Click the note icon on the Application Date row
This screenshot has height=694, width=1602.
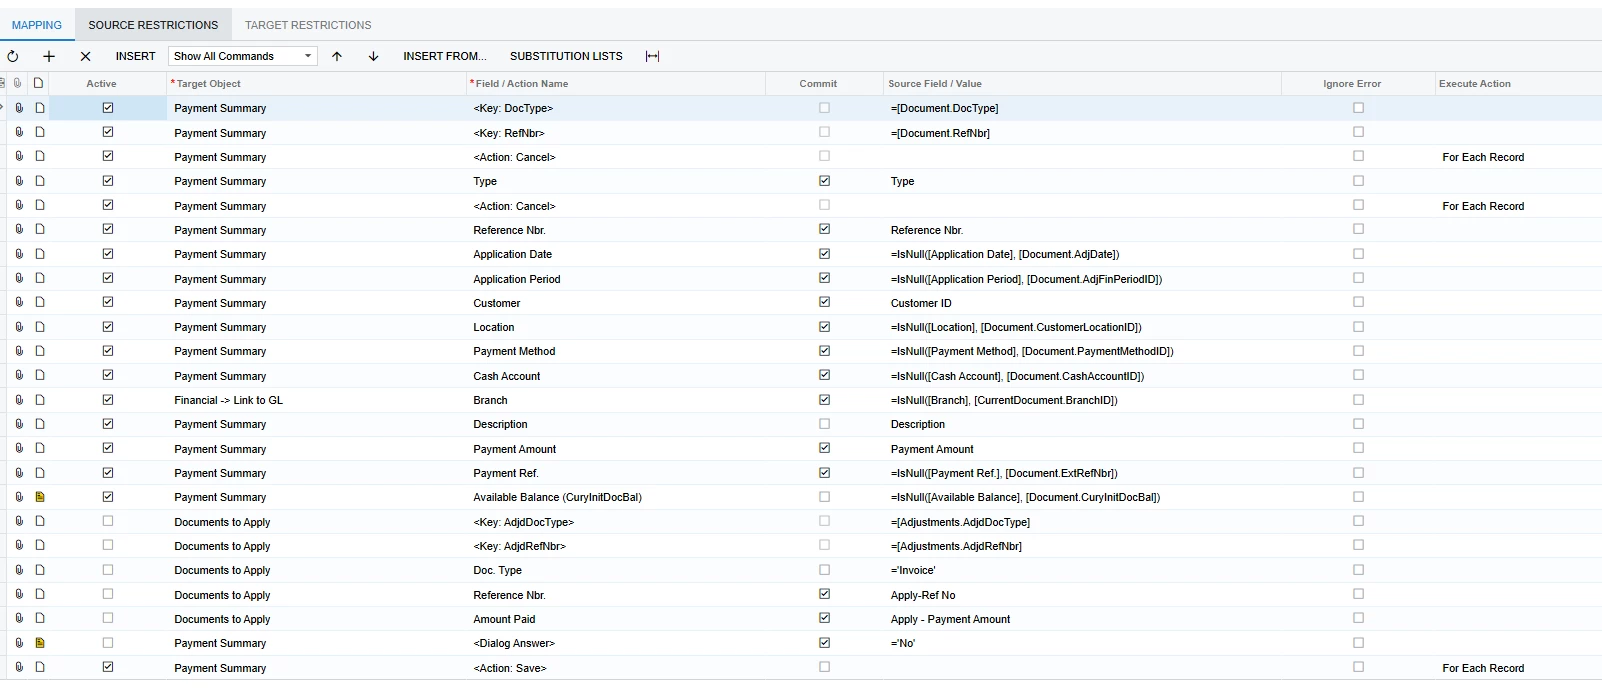coord(40,254)
